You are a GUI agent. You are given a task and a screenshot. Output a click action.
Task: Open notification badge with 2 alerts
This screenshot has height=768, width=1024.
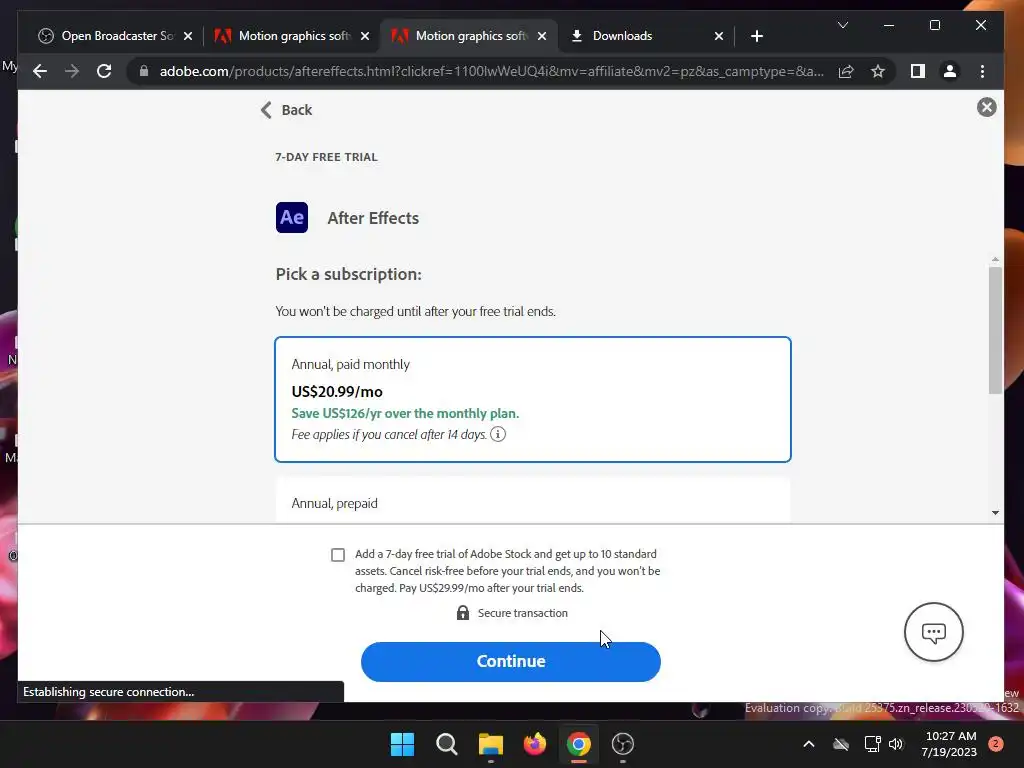click(996, 744)
